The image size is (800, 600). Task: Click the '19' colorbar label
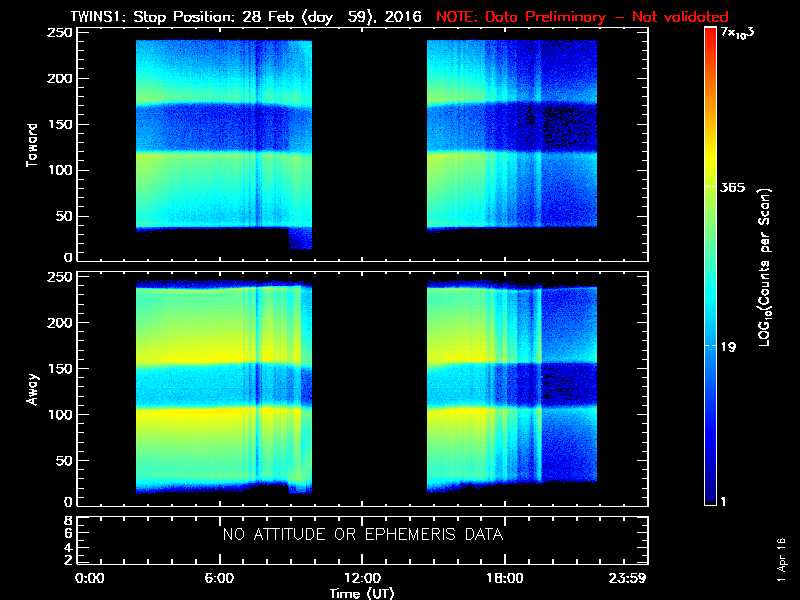729,347
